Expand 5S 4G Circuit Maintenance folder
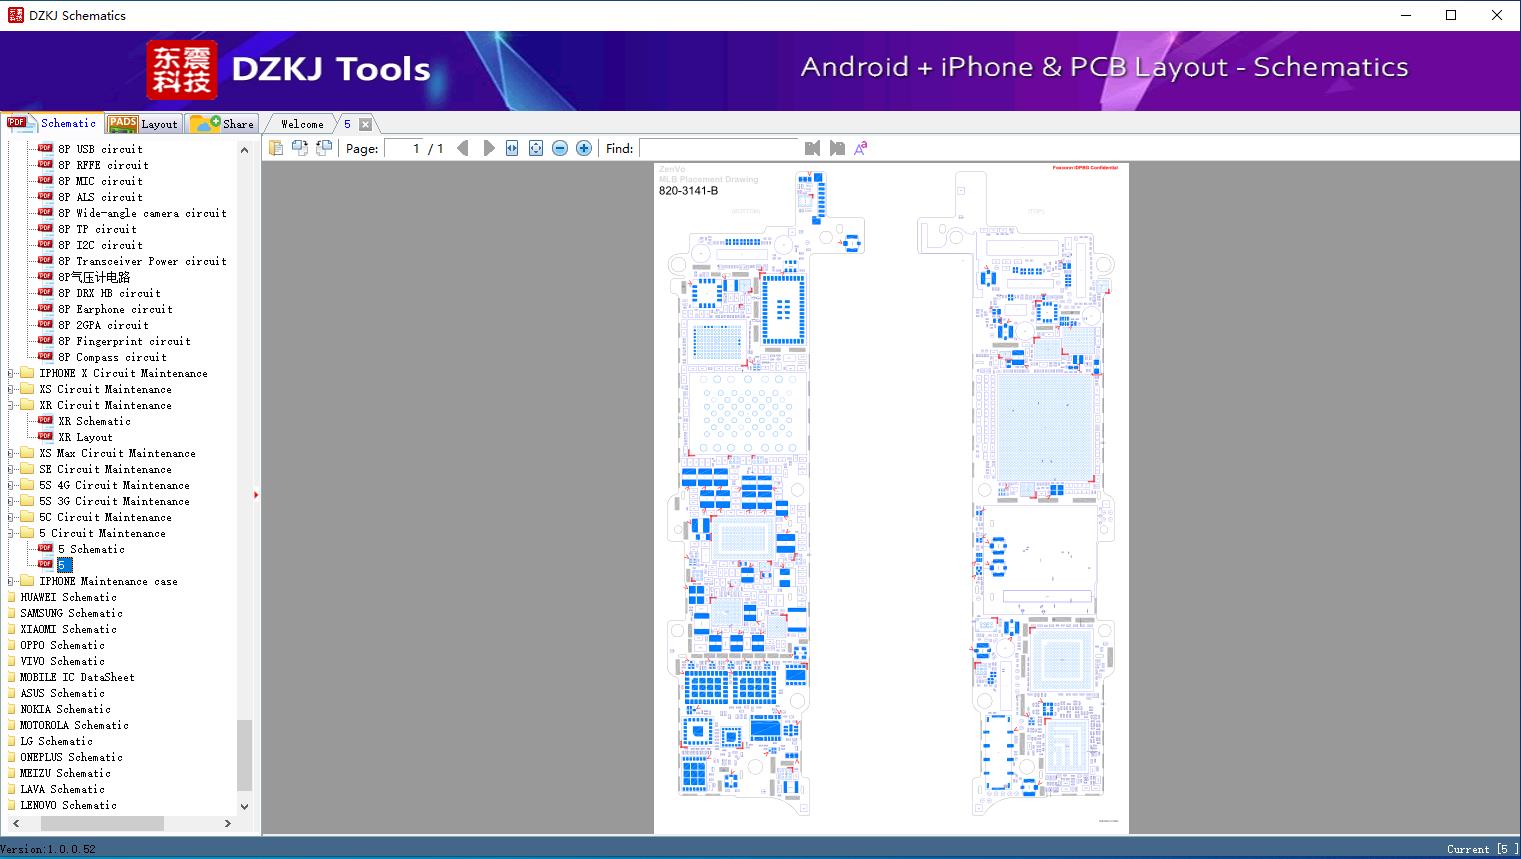The height and width of the screenshot is (859, 1521). 11,485
